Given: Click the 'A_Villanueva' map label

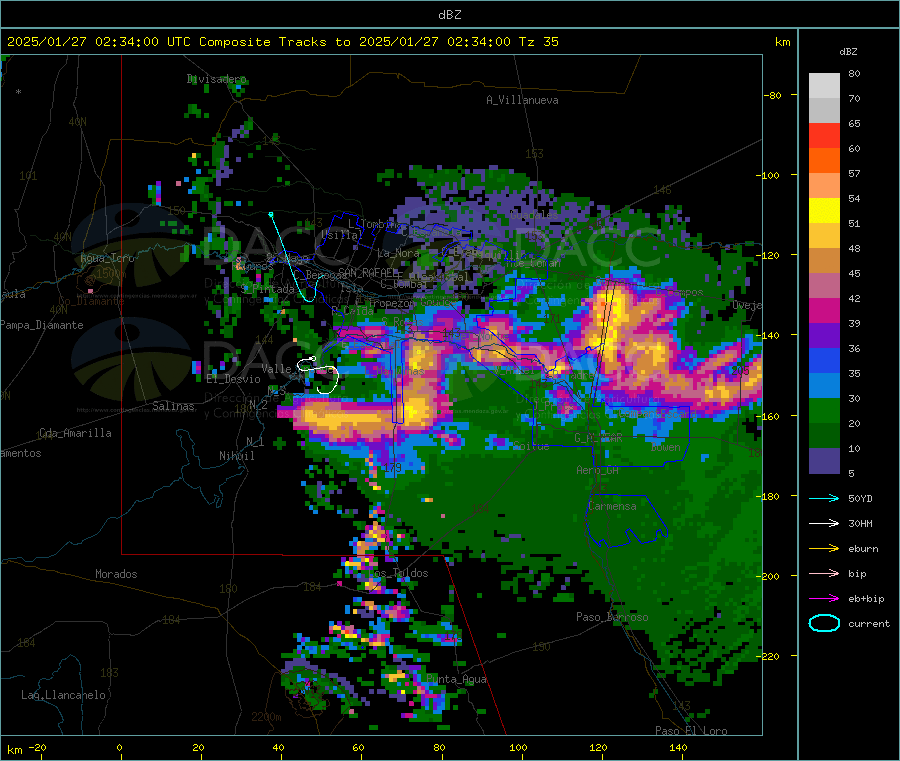Looking at the screenshot, I should pos(522,100).
